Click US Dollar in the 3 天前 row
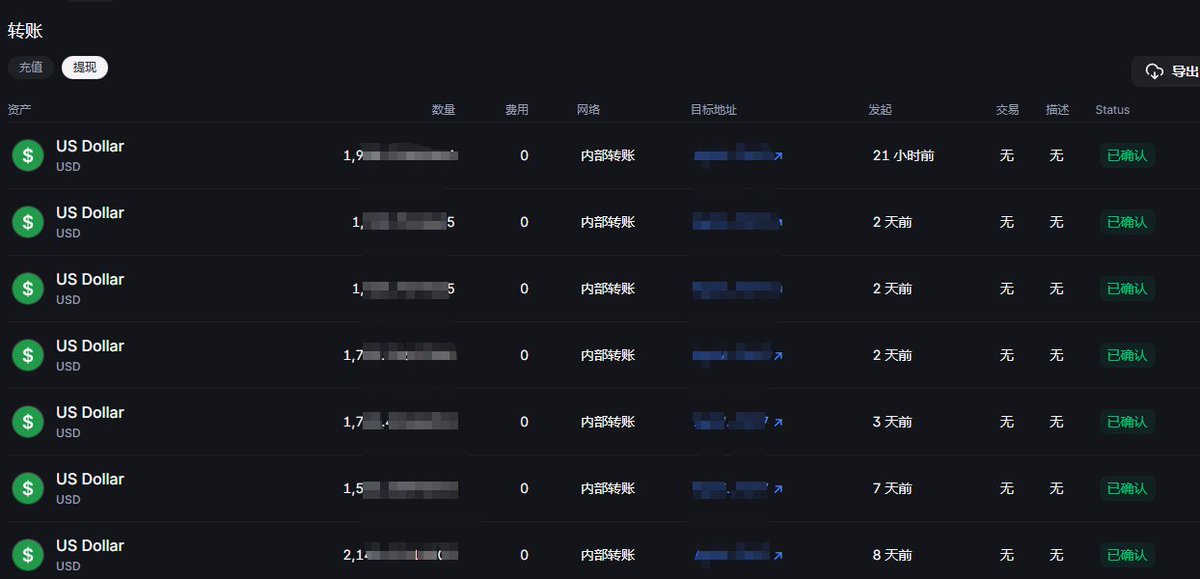Viewport: 1200px width, 579px height. 90,412
